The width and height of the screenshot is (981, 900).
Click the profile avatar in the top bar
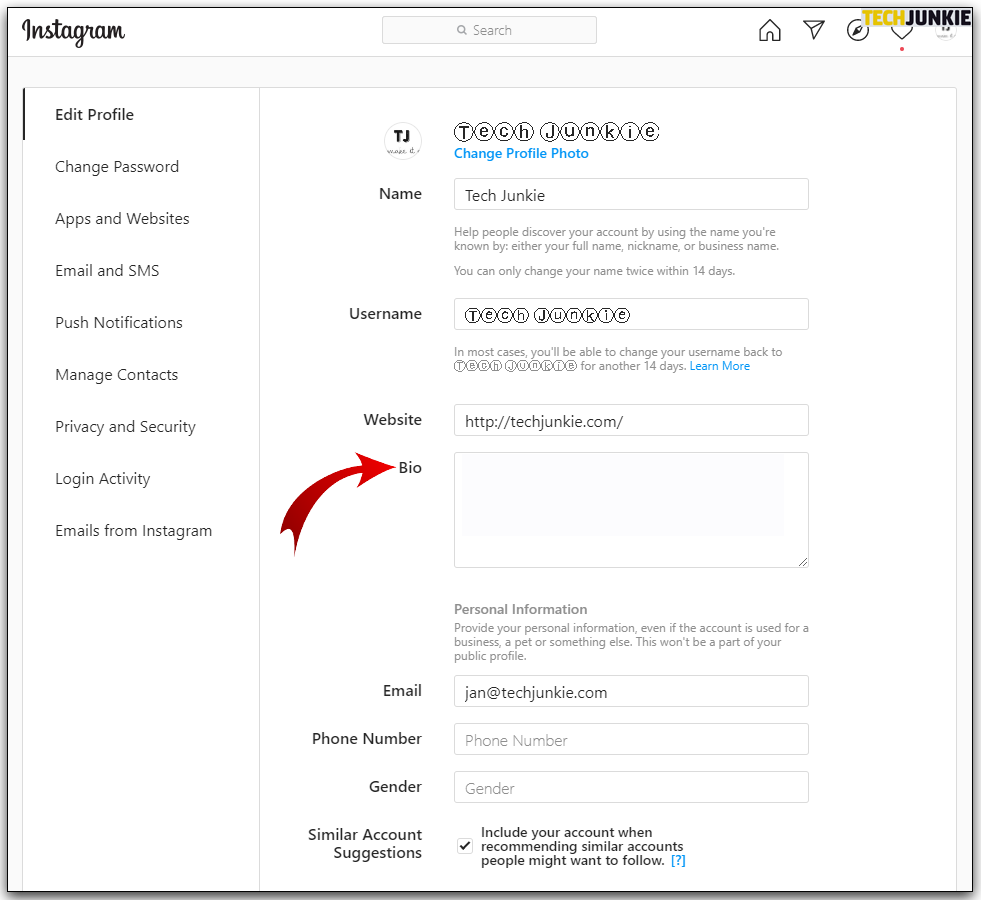945,32
